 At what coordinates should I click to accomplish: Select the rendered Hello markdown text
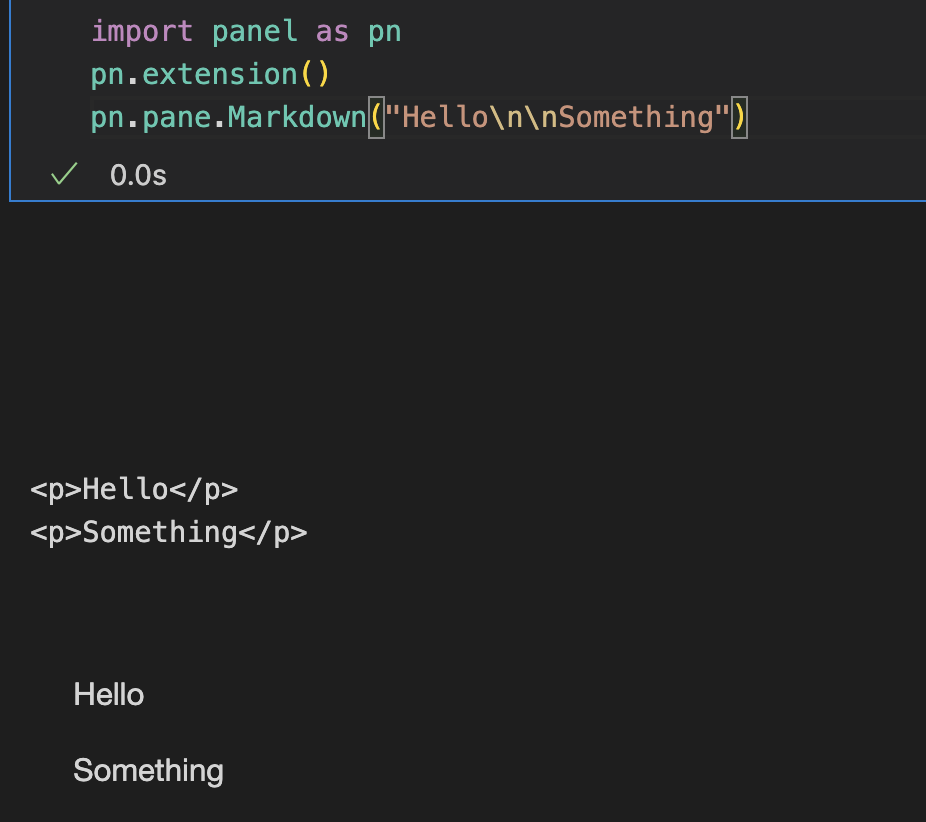coord(108,694)
